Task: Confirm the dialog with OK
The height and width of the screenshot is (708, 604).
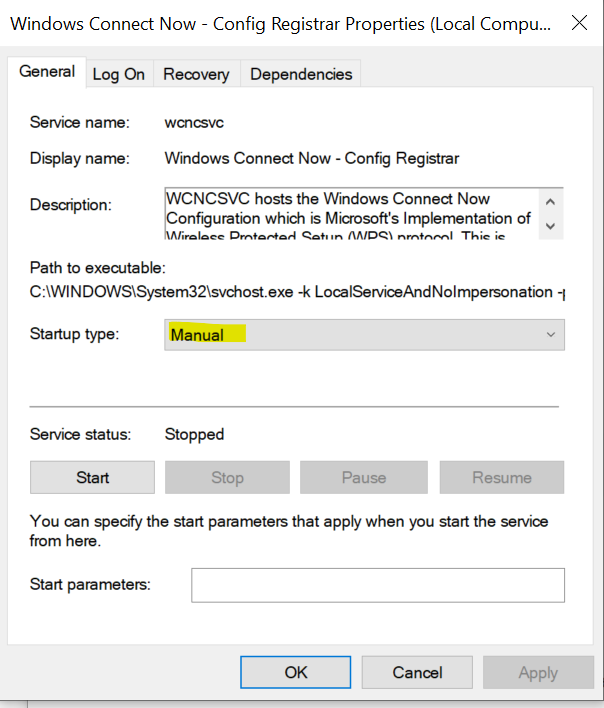Action: 296,672
